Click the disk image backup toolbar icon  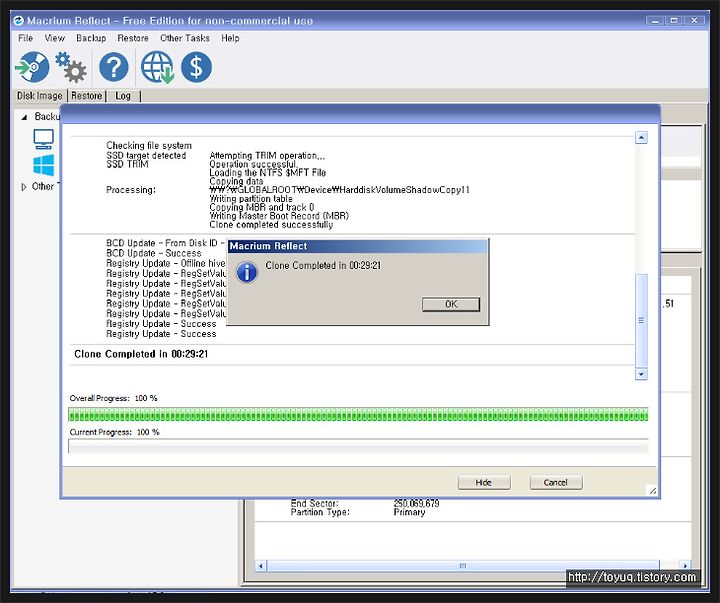coord(32,67)
